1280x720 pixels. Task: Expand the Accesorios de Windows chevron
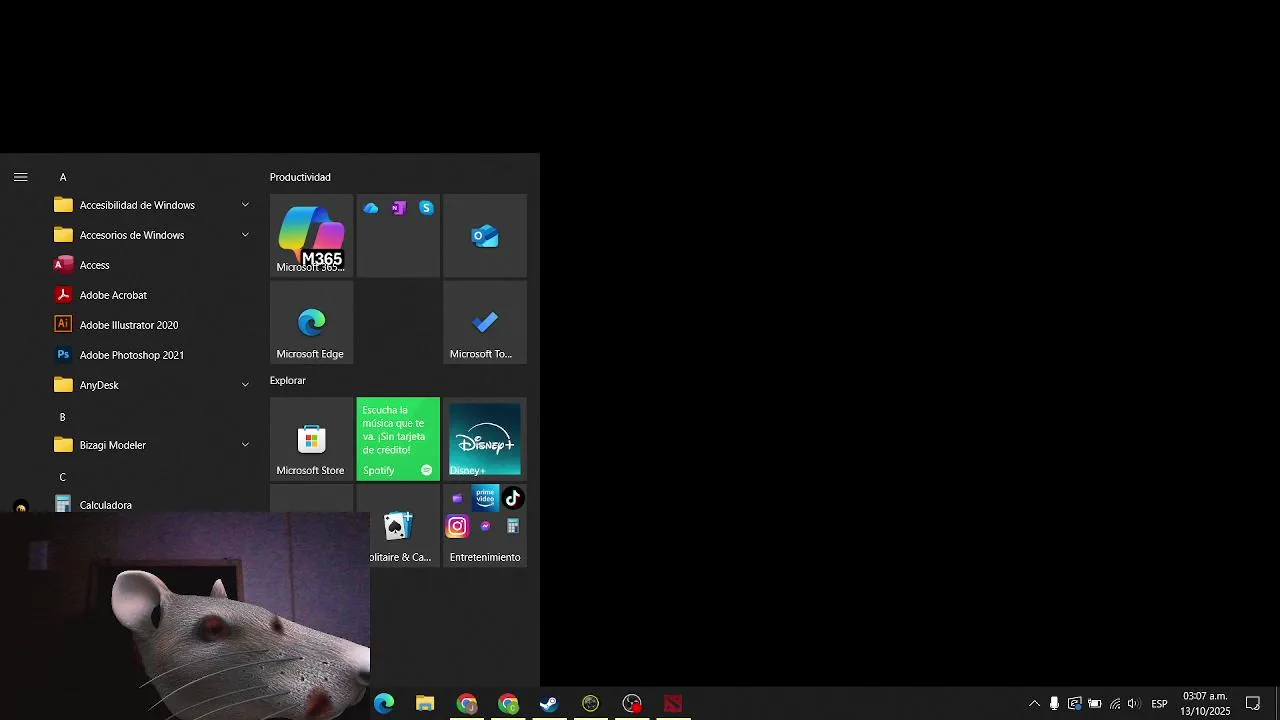click(245, 235)
